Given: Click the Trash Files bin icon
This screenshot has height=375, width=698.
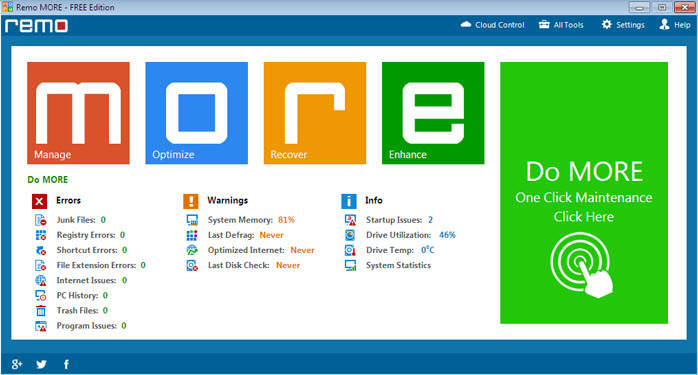Looking at the screenshot, I should pos(41,311).
